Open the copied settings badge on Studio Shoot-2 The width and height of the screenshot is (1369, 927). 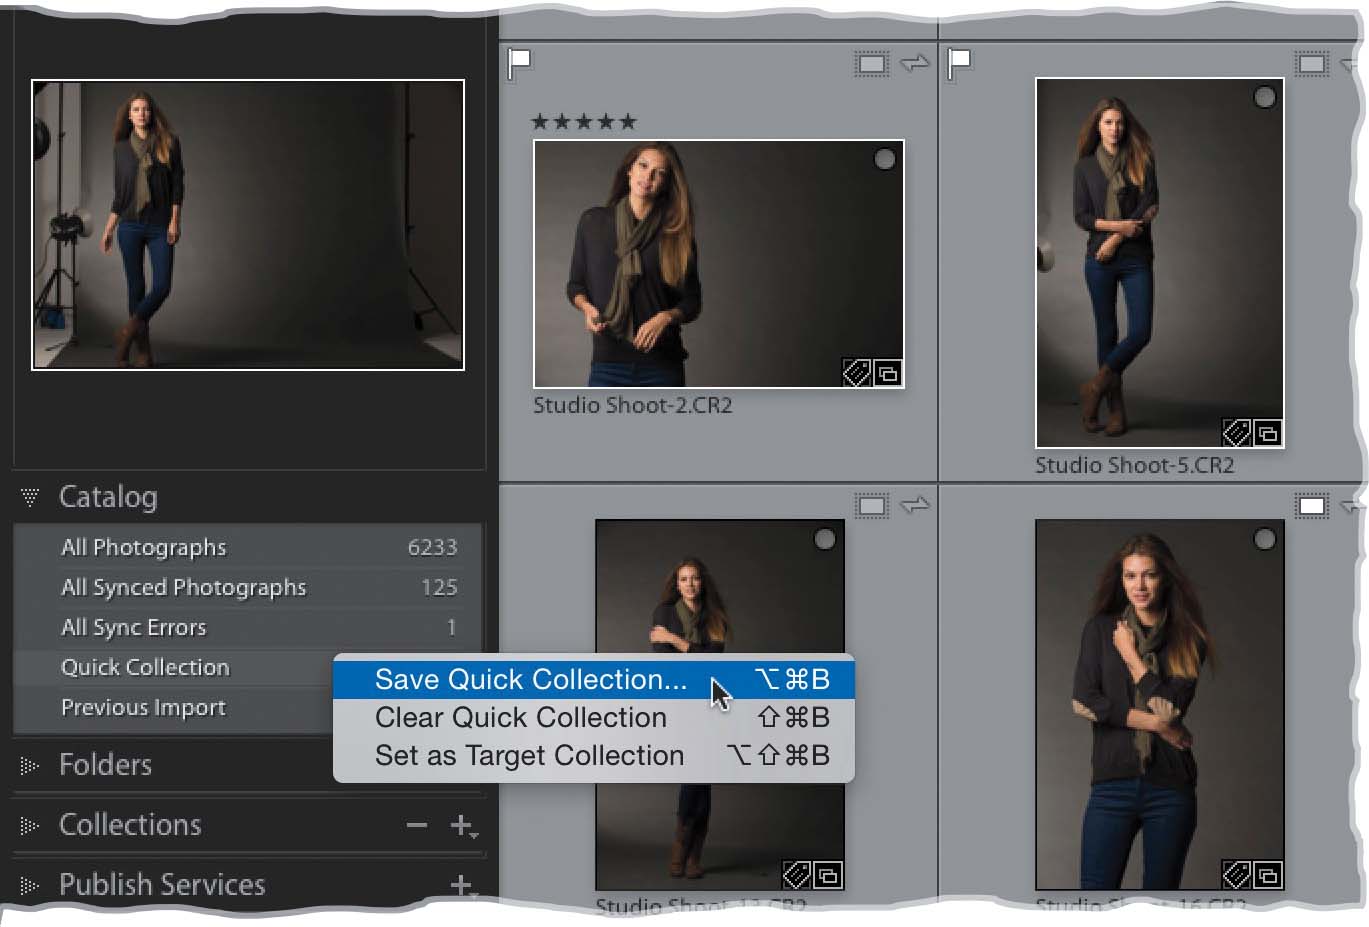click(x=888, y=373)
